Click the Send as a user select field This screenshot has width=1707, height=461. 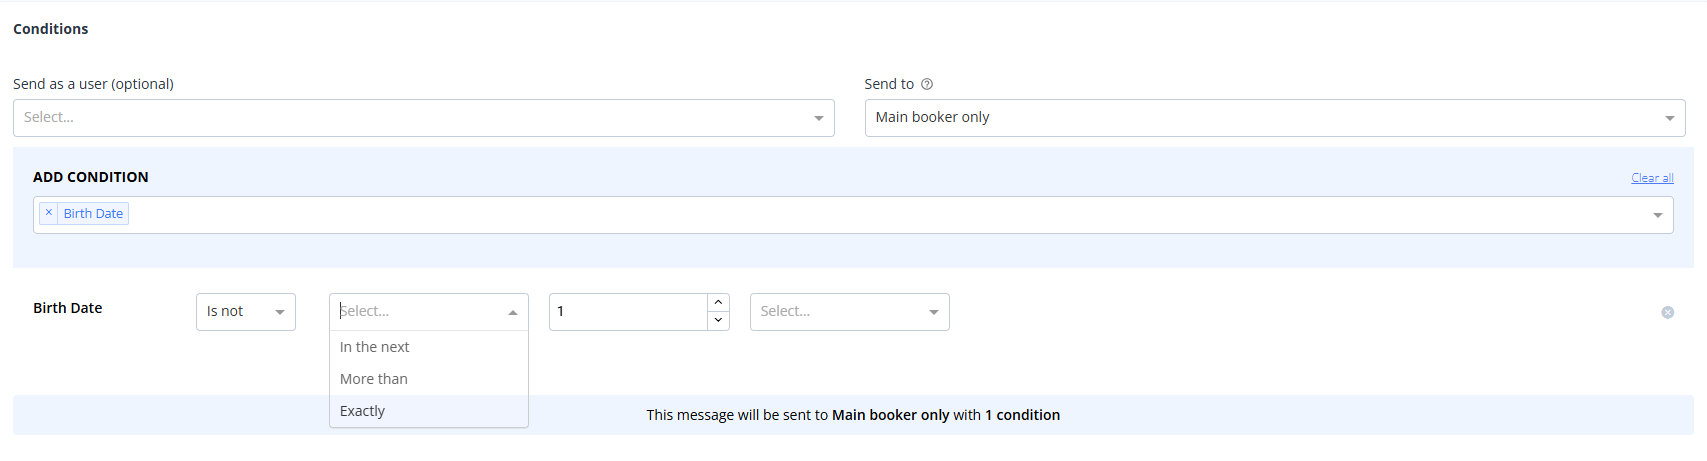point(423,118)
